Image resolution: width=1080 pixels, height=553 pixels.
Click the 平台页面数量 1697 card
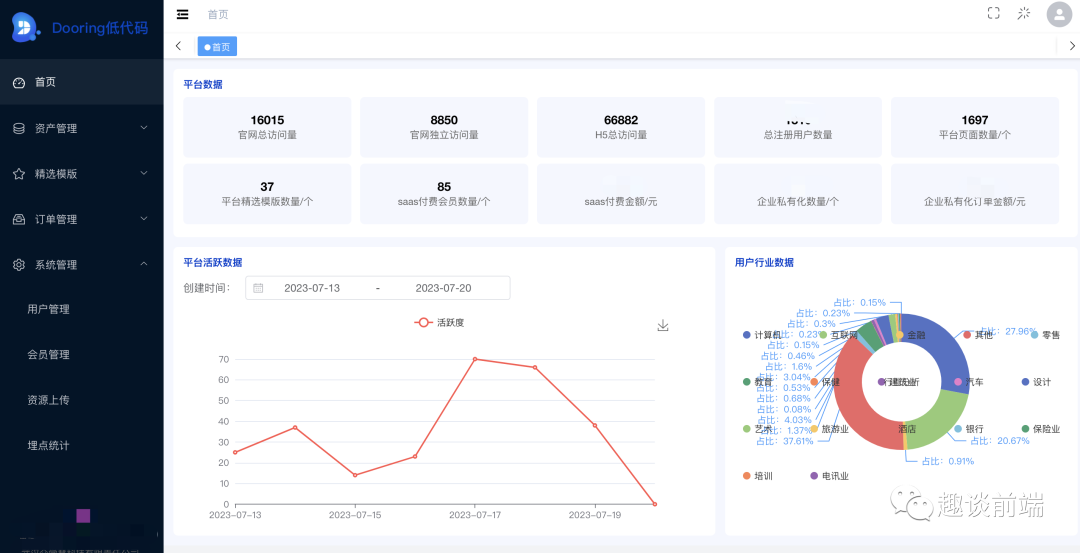click(x=975, y=127)
